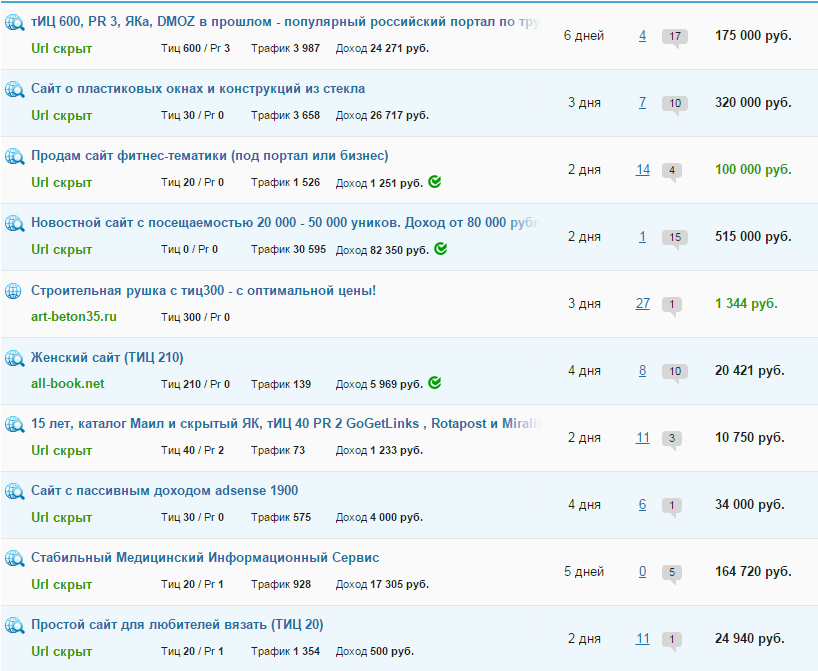Open listing Стабильный Медицинский Информационный Сервис

[205, 558]
